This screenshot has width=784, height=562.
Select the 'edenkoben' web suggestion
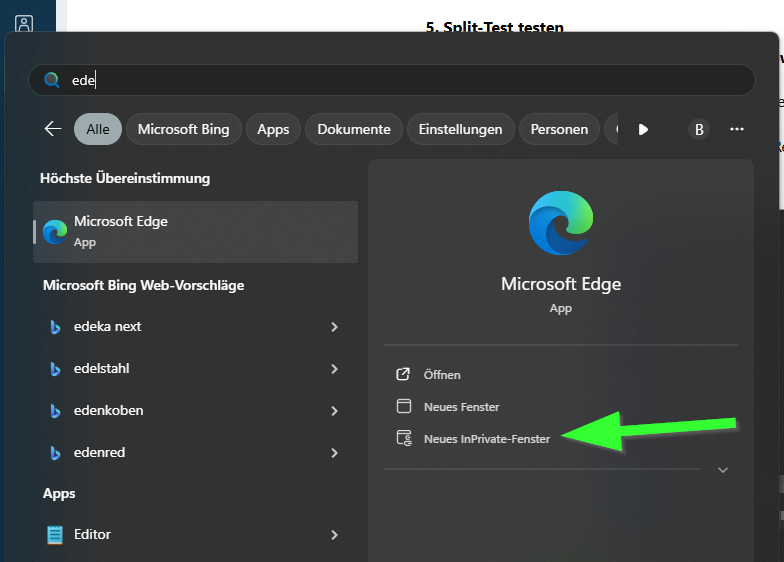coord(196,410)
